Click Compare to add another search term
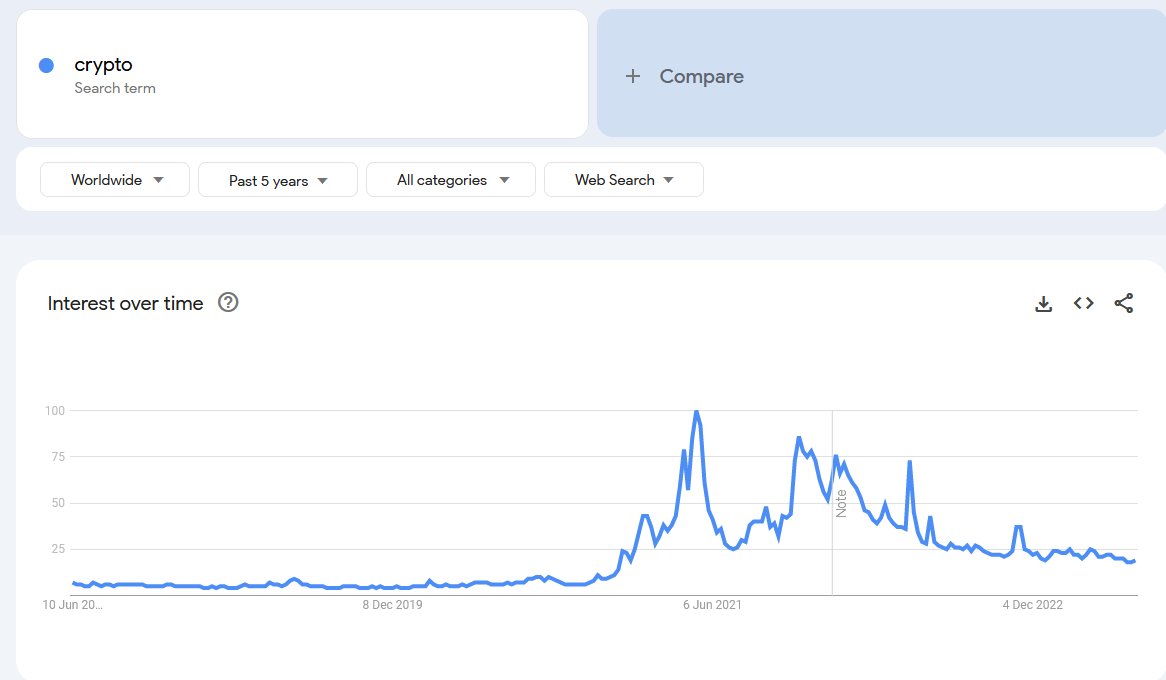This screenshot has height=680, width=1166. [x=700, y=75]
